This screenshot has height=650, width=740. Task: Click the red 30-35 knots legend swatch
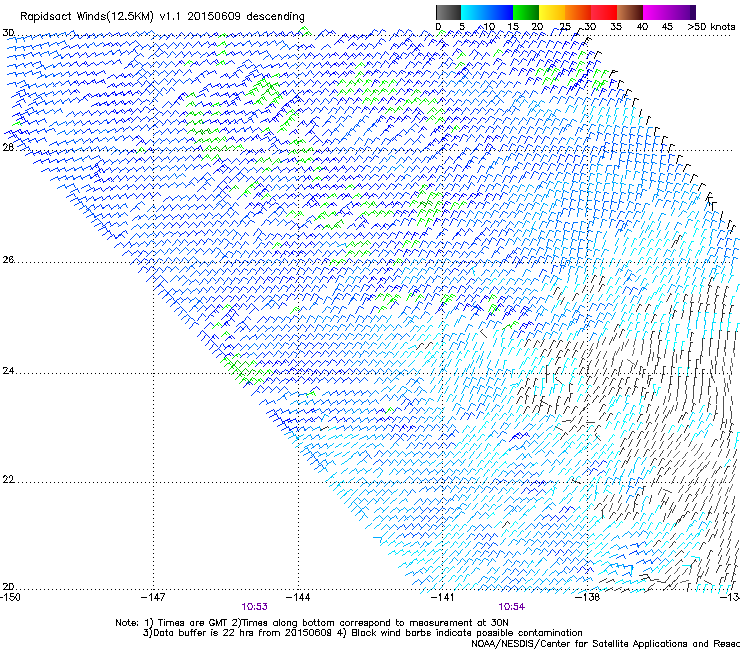(x=603, y=12)
